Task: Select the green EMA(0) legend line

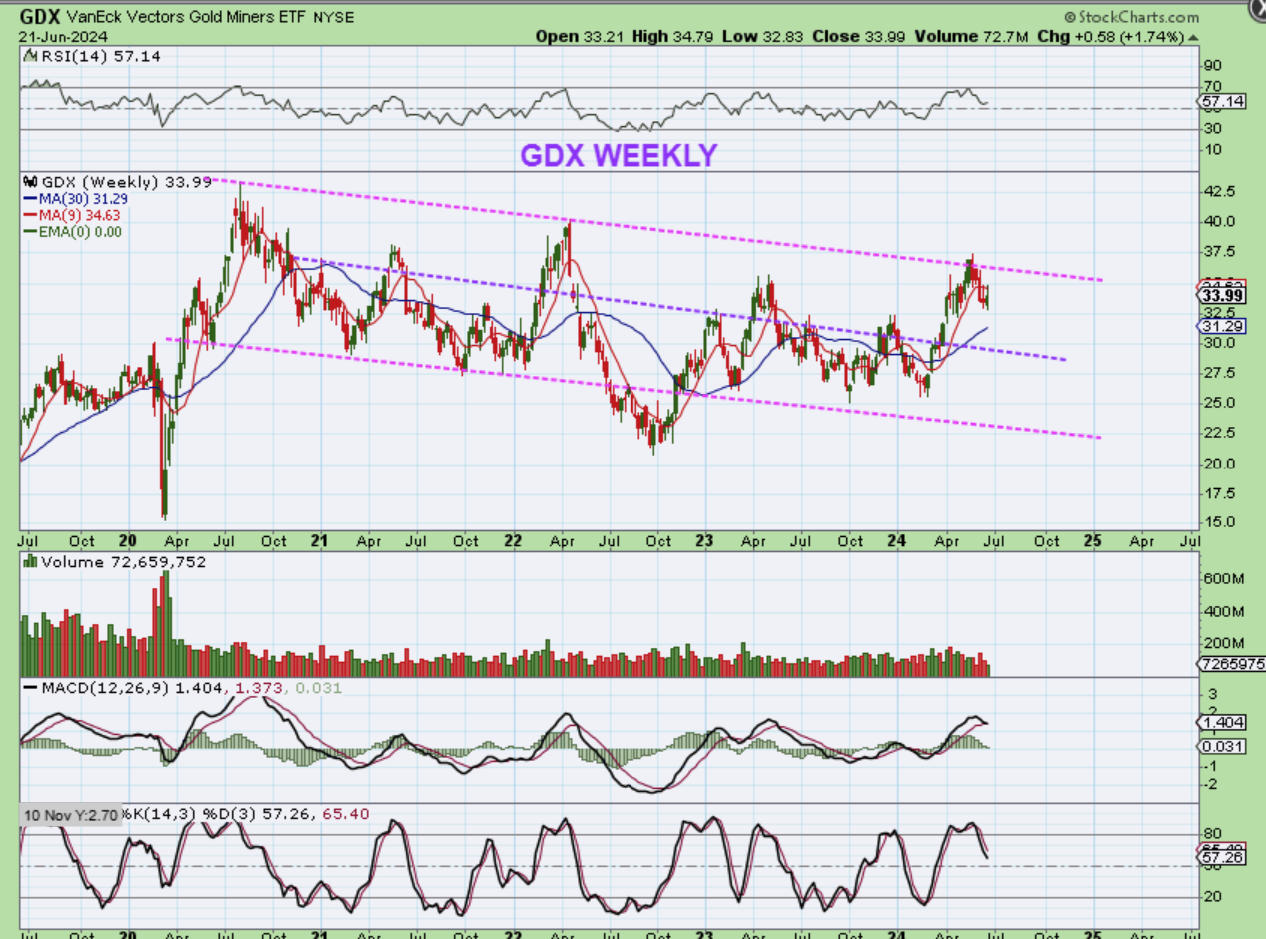Action: click(28, 231)
